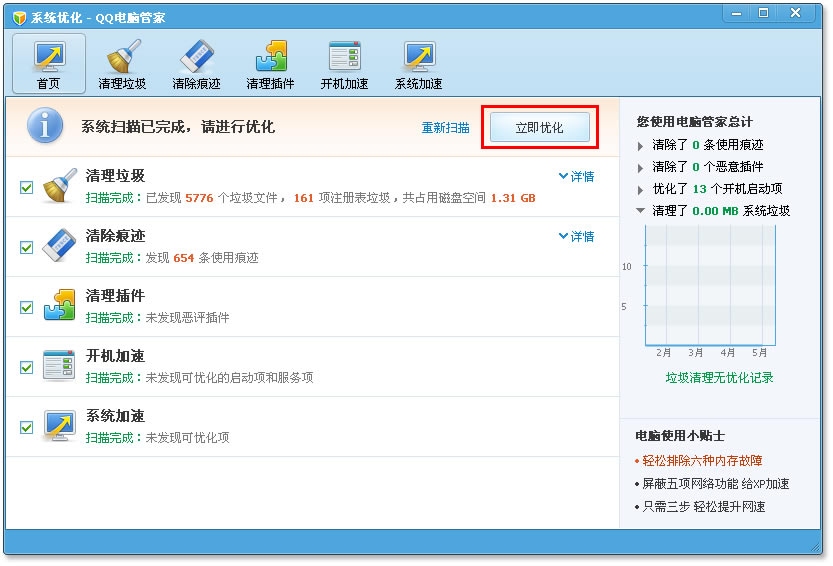Uncheck the 系统加速 checkbox
833x566 pixels.
coord(27,428)
